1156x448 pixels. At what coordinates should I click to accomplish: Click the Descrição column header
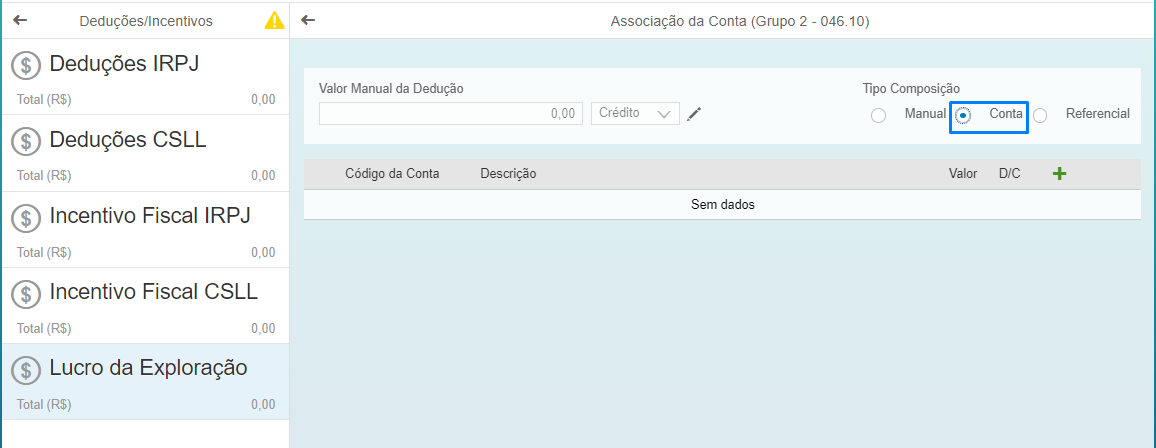pos(508,174)
